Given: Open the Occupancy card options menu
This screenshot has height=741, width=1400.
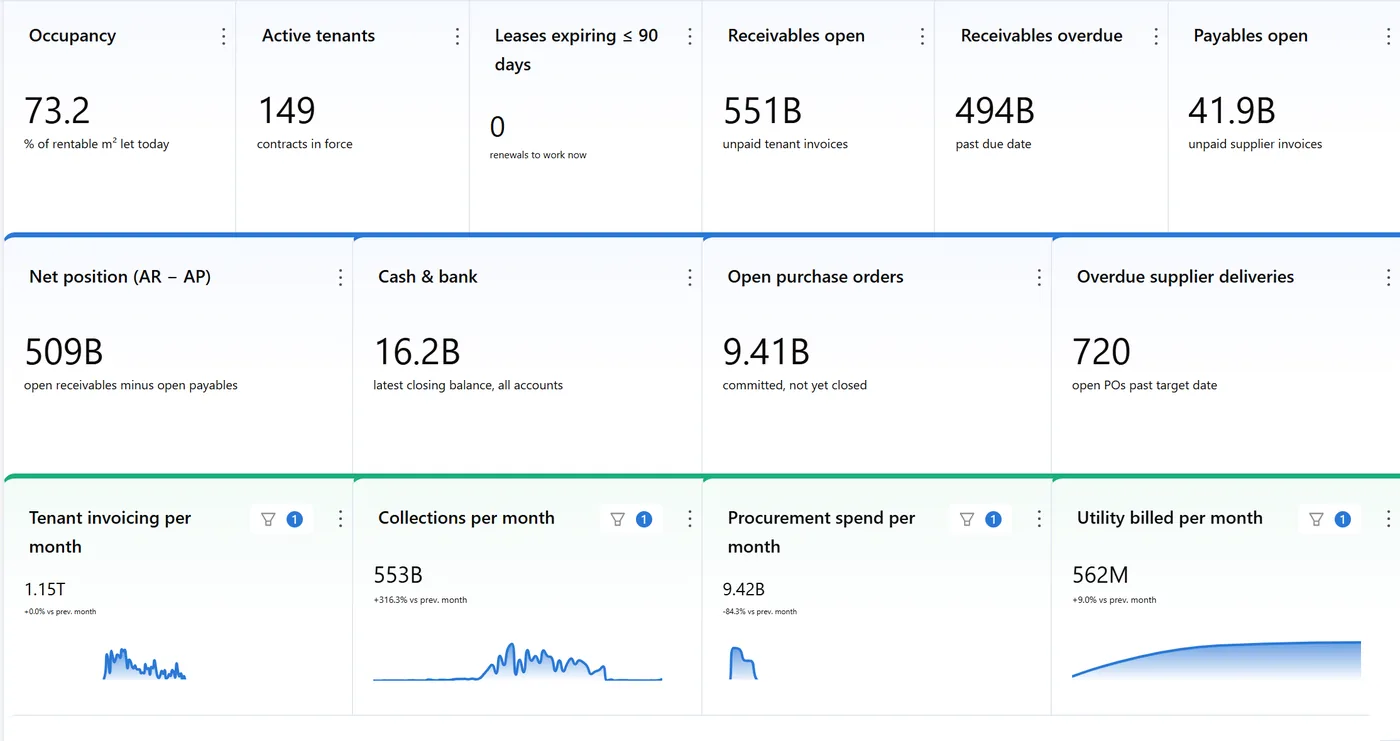Looking at the screenshot, I should pyautogui.click(x=223, y=36).
